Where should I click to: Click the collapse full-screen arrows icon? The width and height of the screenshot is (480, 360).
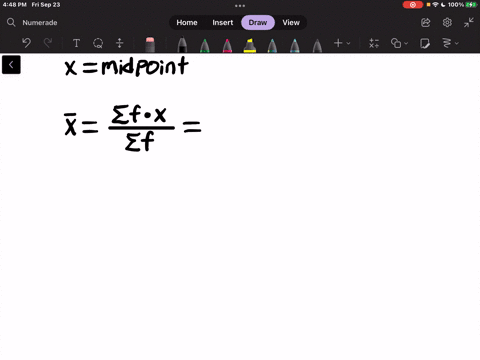[469, 23]
